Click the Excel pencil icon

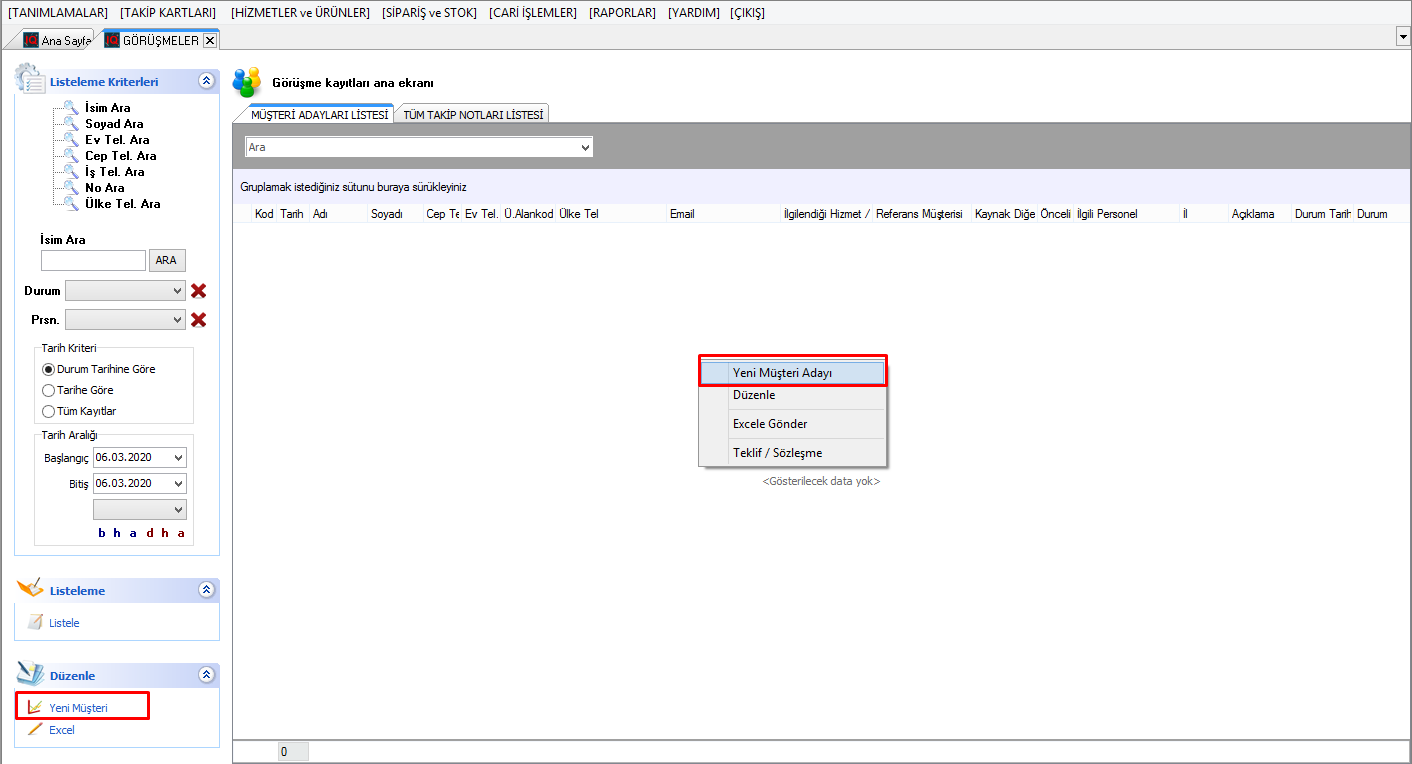35,730
